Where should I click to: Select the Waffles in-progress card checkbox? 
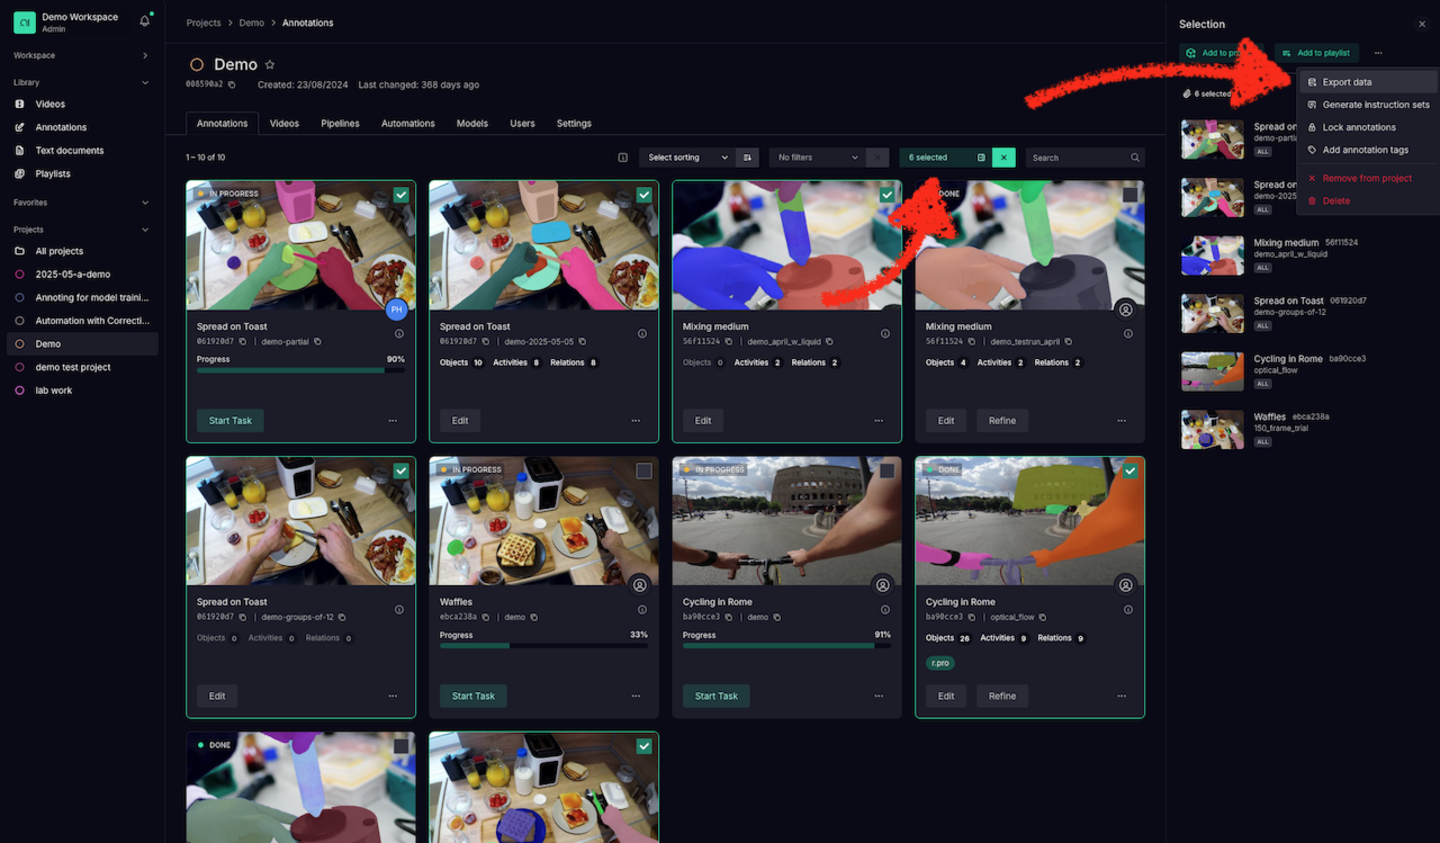(644, 471)
